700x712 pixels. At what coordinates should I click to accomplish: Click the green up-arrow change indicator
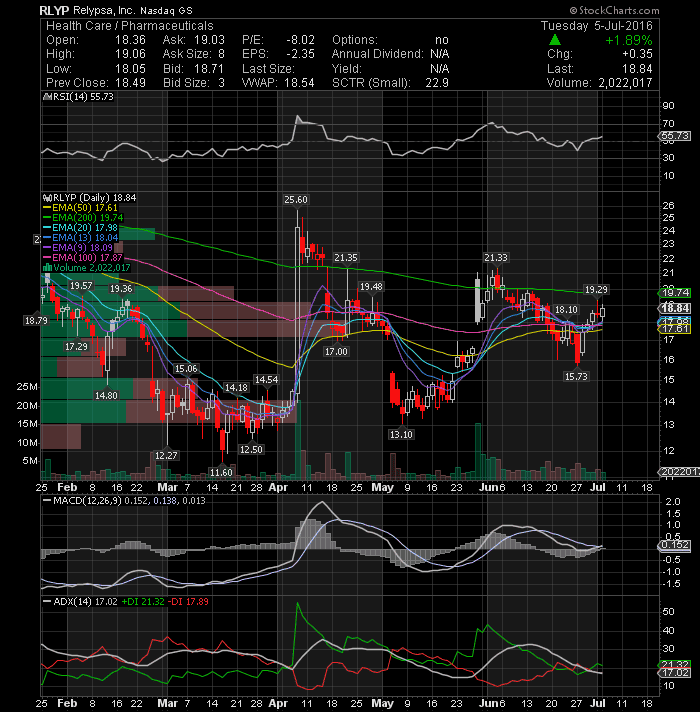(554, 40)
